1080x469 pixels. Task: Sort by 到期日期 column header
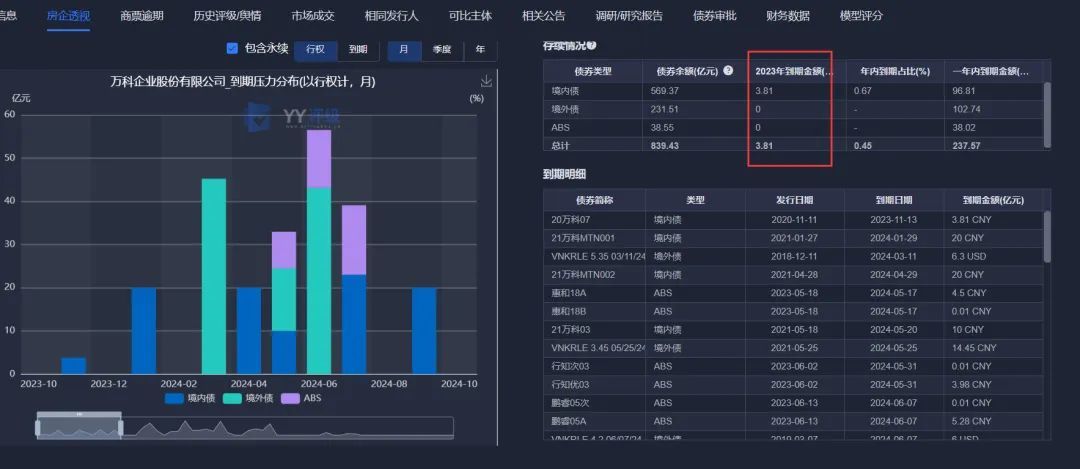click(894, 200)
